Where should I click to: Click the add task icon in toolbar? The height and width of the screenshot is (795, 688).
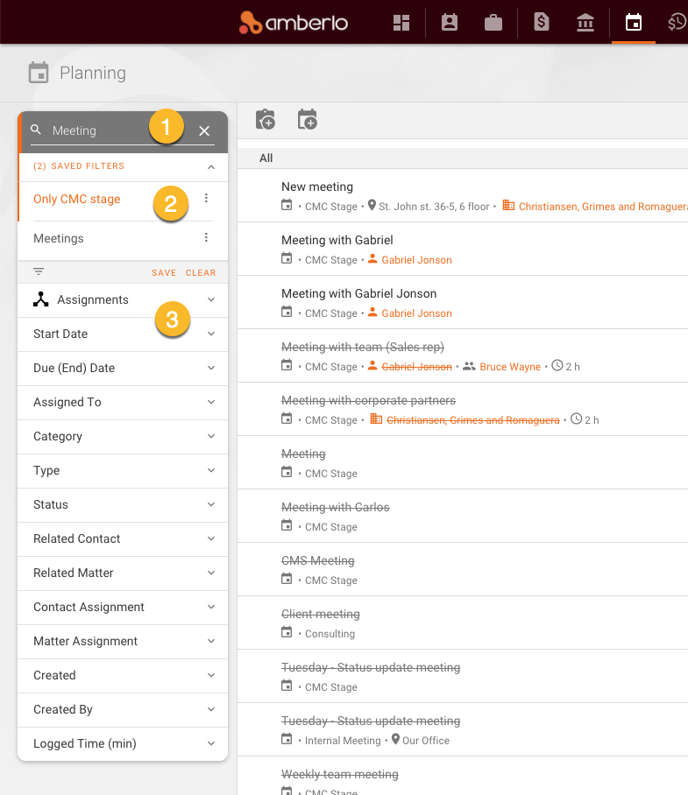point(266,120)
